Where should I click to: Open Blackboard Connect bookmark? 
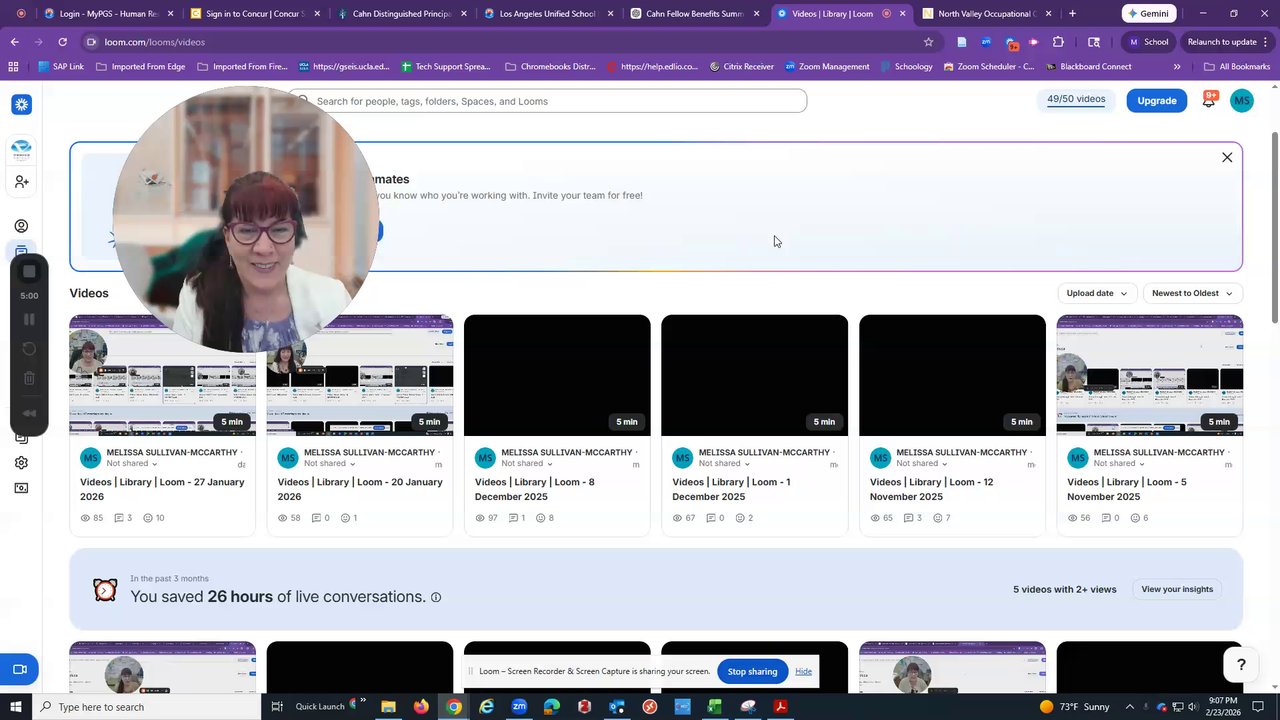coord(1089,66)
